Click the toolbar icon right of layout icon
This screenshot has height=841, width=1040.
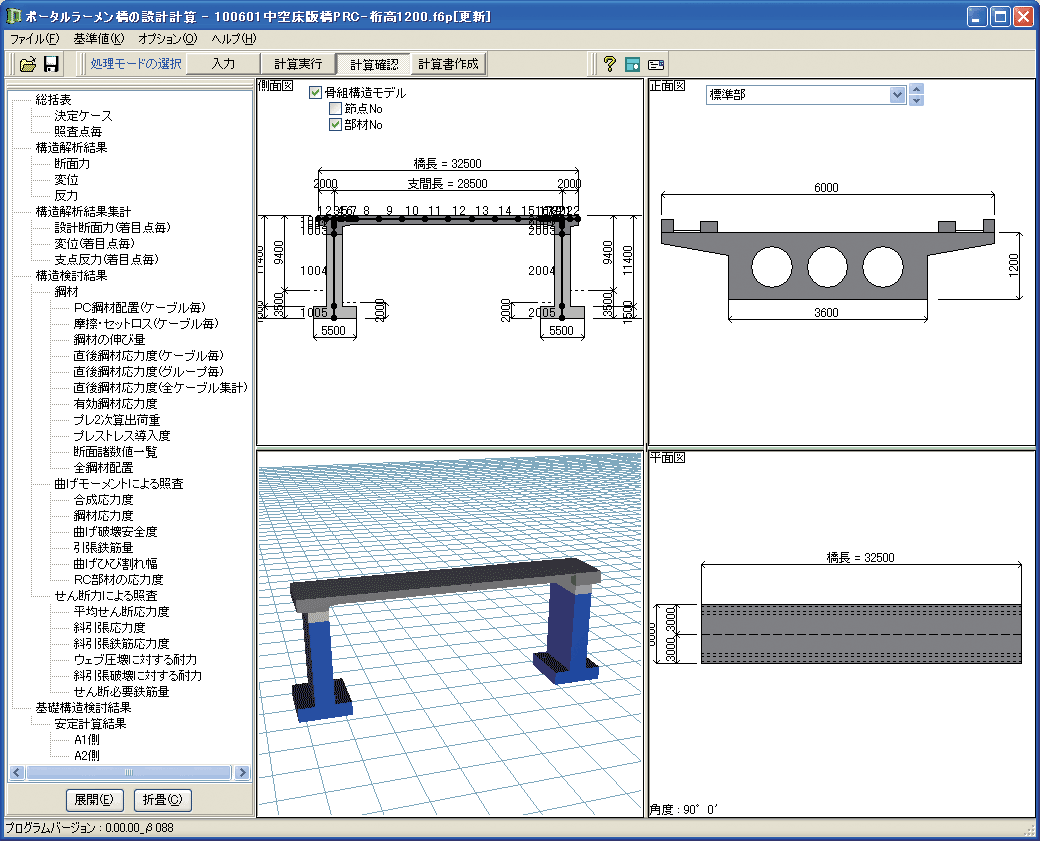coord(656,64)
